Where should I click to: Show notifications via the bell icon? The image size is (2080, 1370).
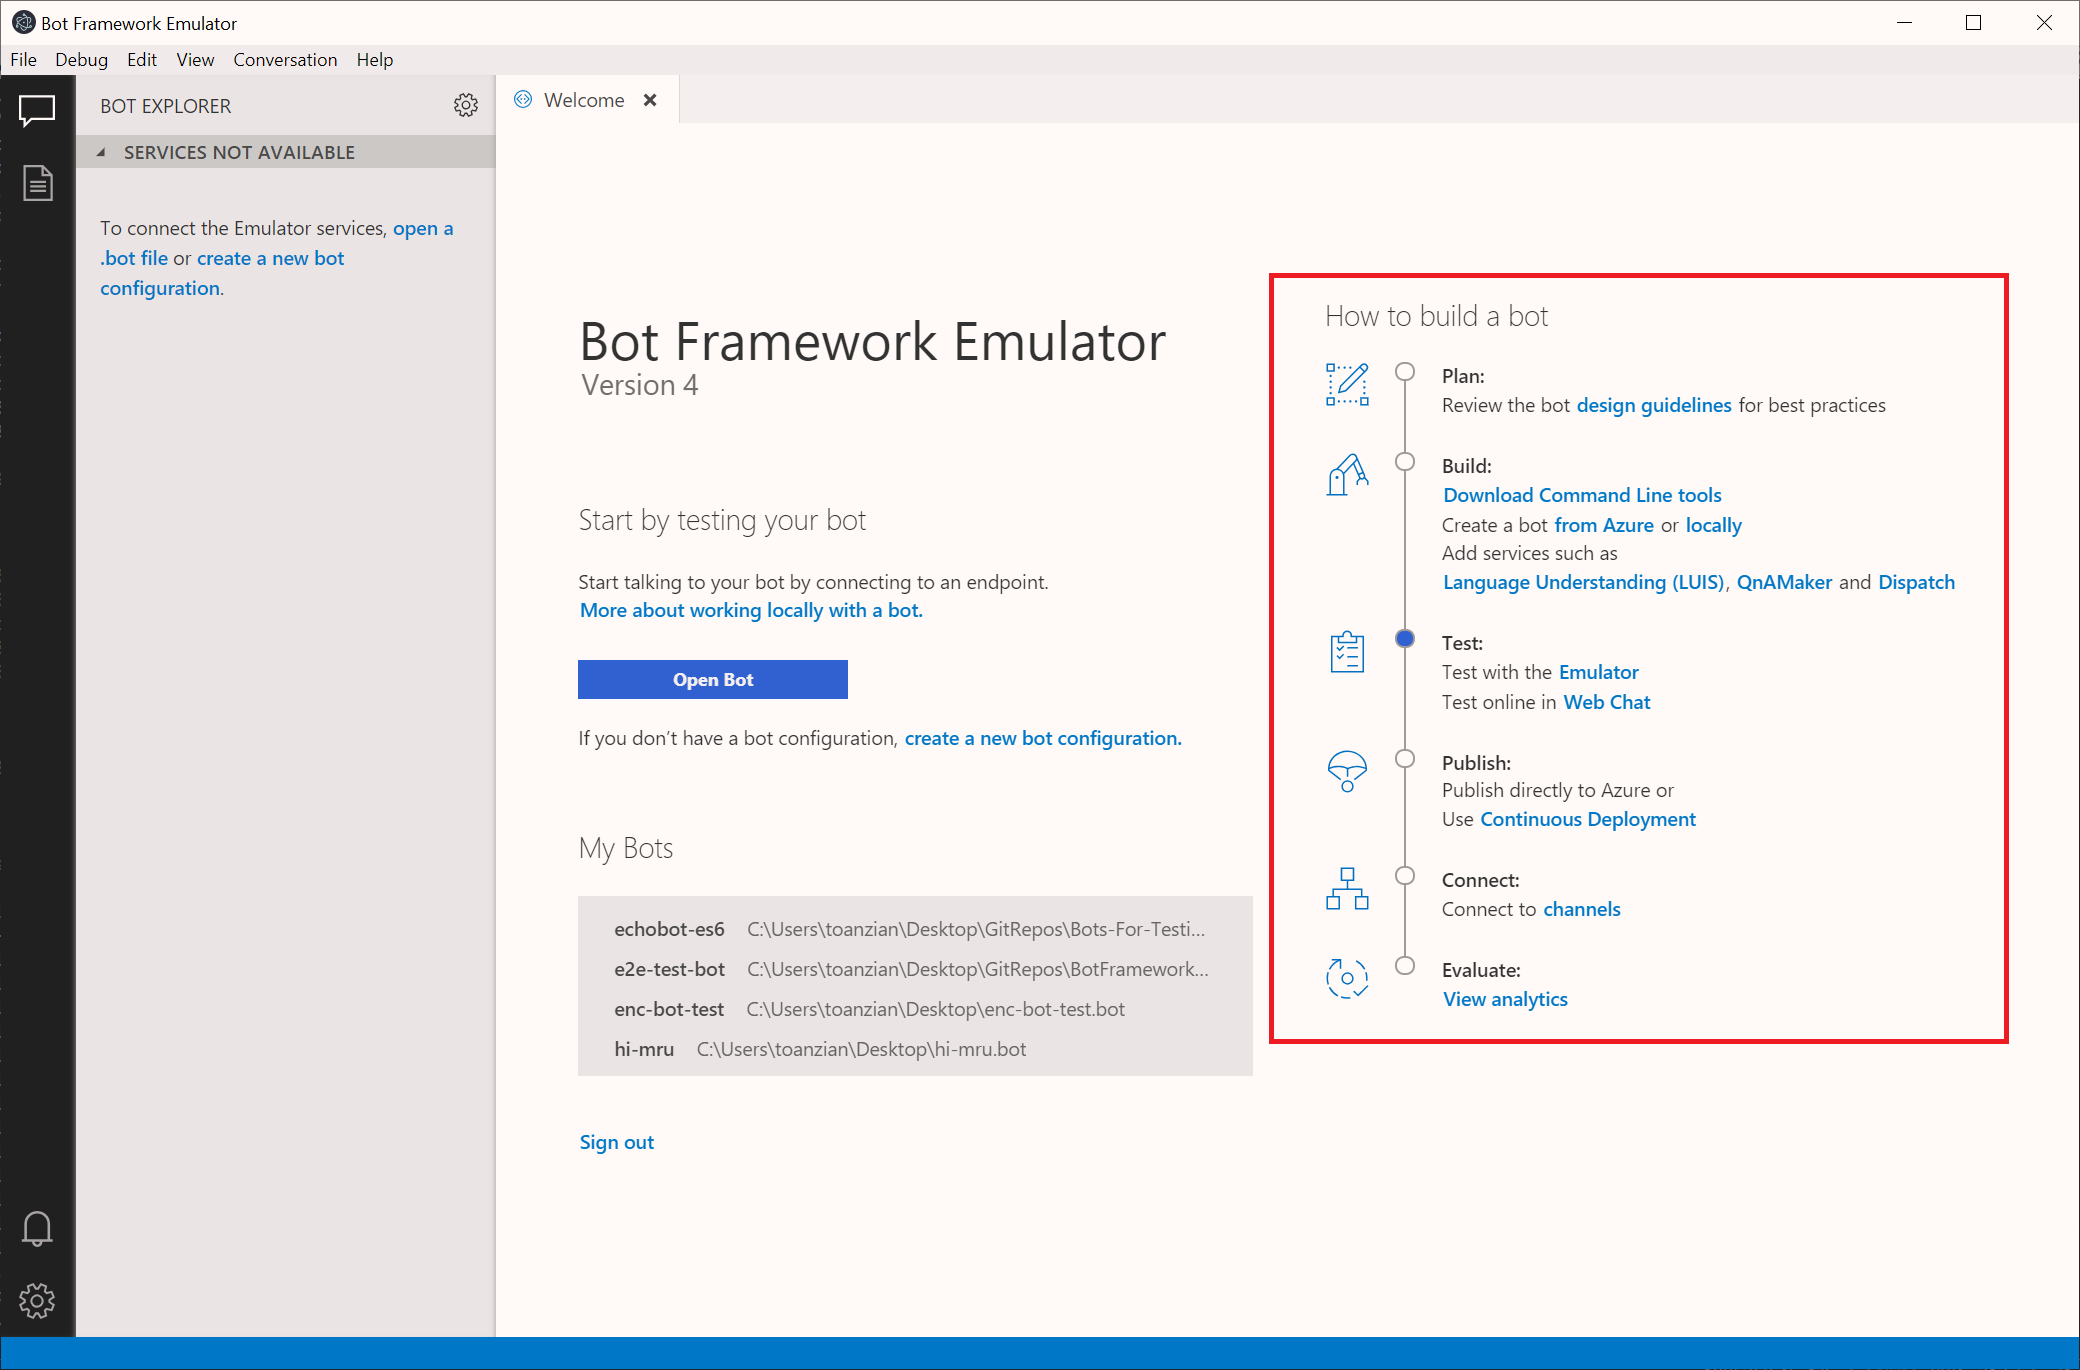coord(37,1228)
